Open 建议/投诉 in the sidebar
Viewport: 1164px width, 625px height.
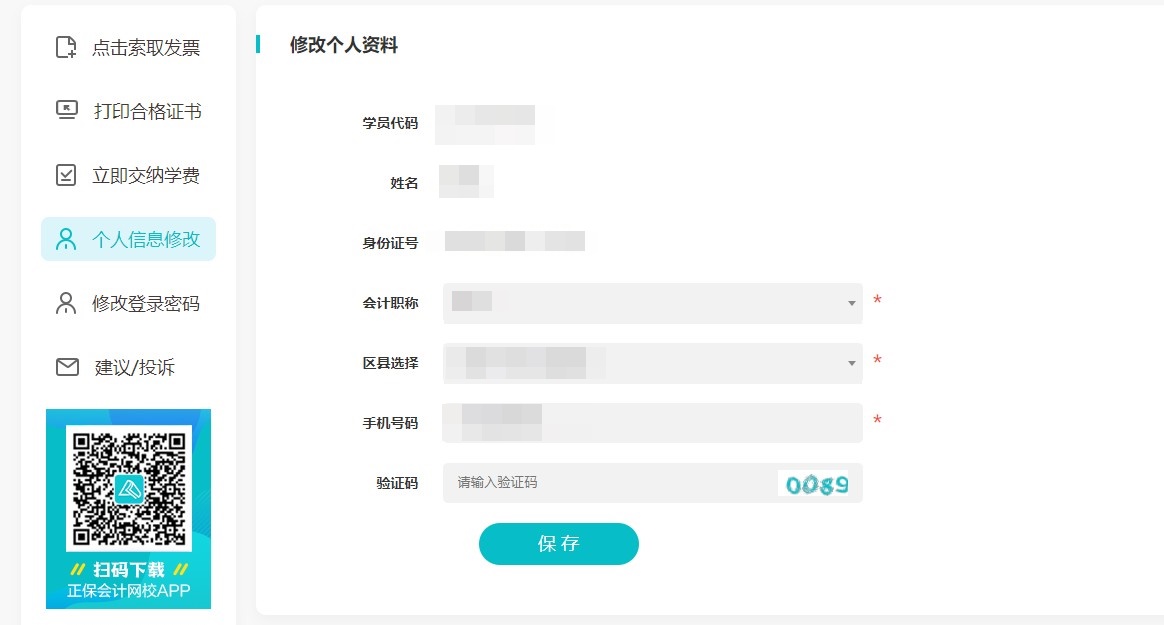pos(135,367)
